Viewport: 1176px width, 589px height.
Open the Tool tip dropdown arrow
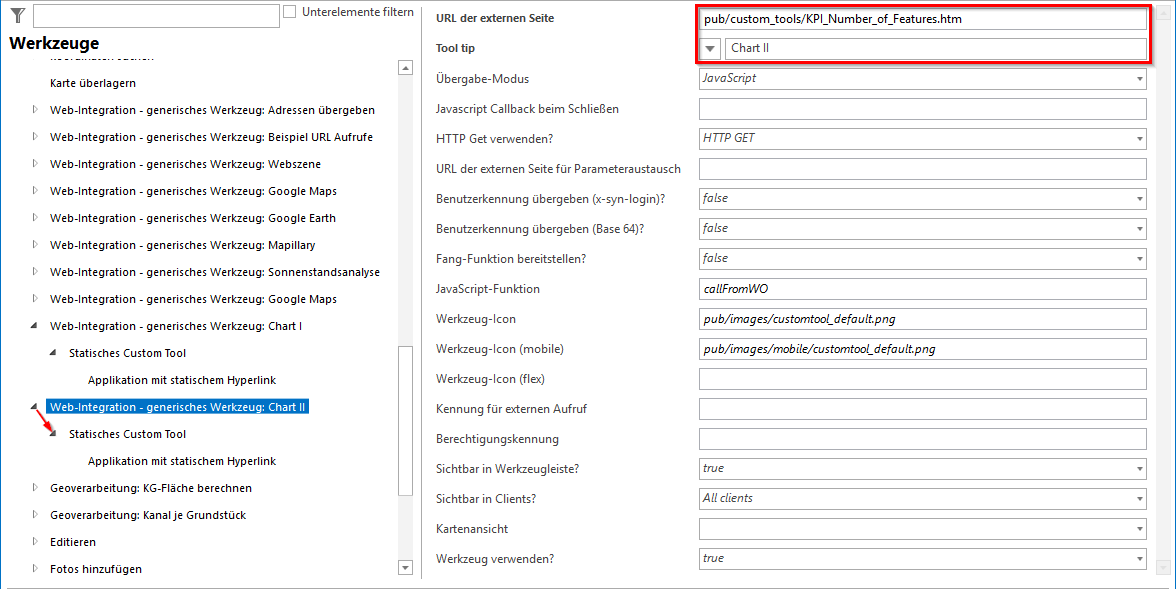click(x=710, y=48)
